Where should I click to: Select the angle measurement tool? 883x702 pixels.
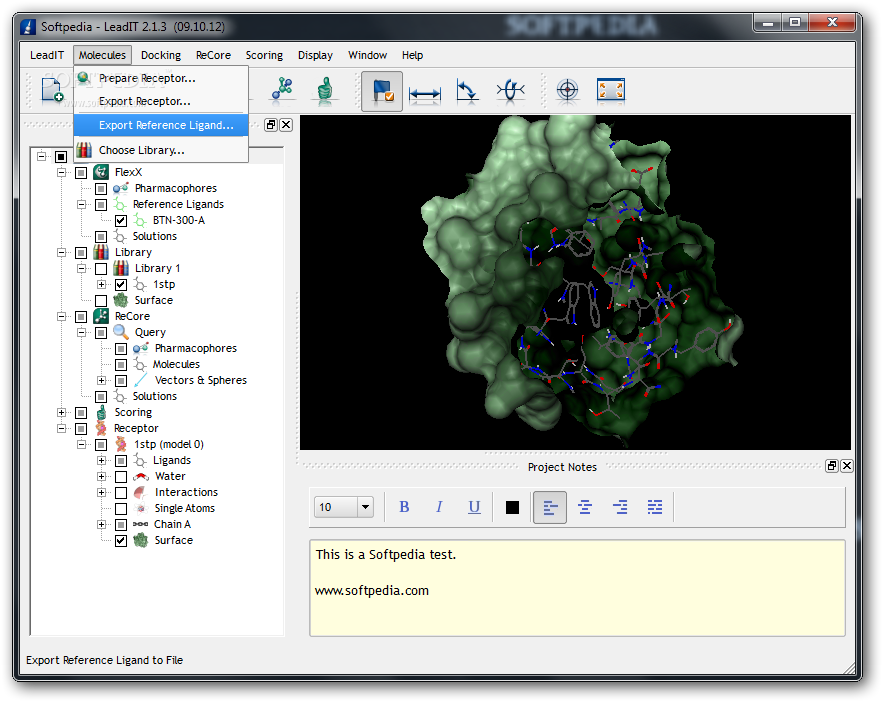coord(467,91)
